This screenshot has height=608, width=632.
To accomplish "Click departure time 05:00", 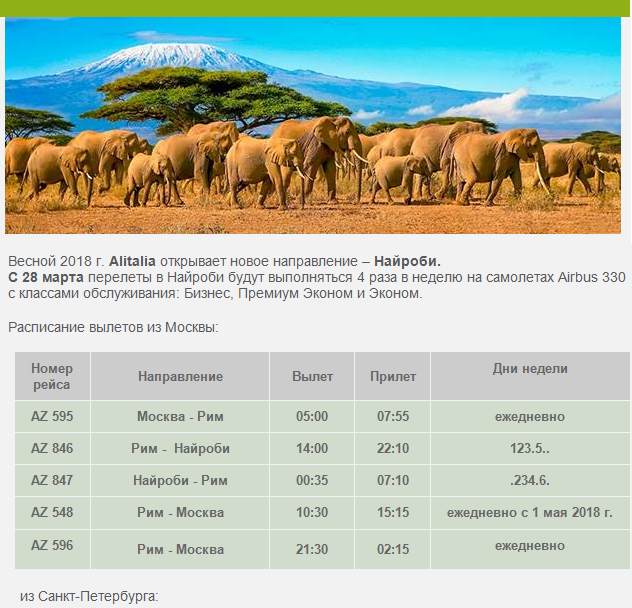I will [x=312, y=416].
